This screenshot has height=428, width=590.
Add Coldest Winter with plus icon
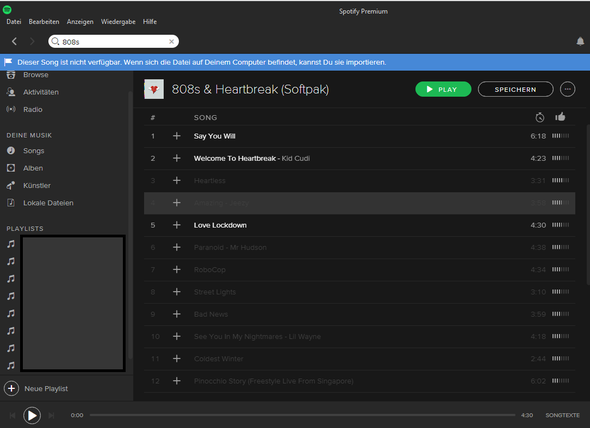(x=176, y=358)
